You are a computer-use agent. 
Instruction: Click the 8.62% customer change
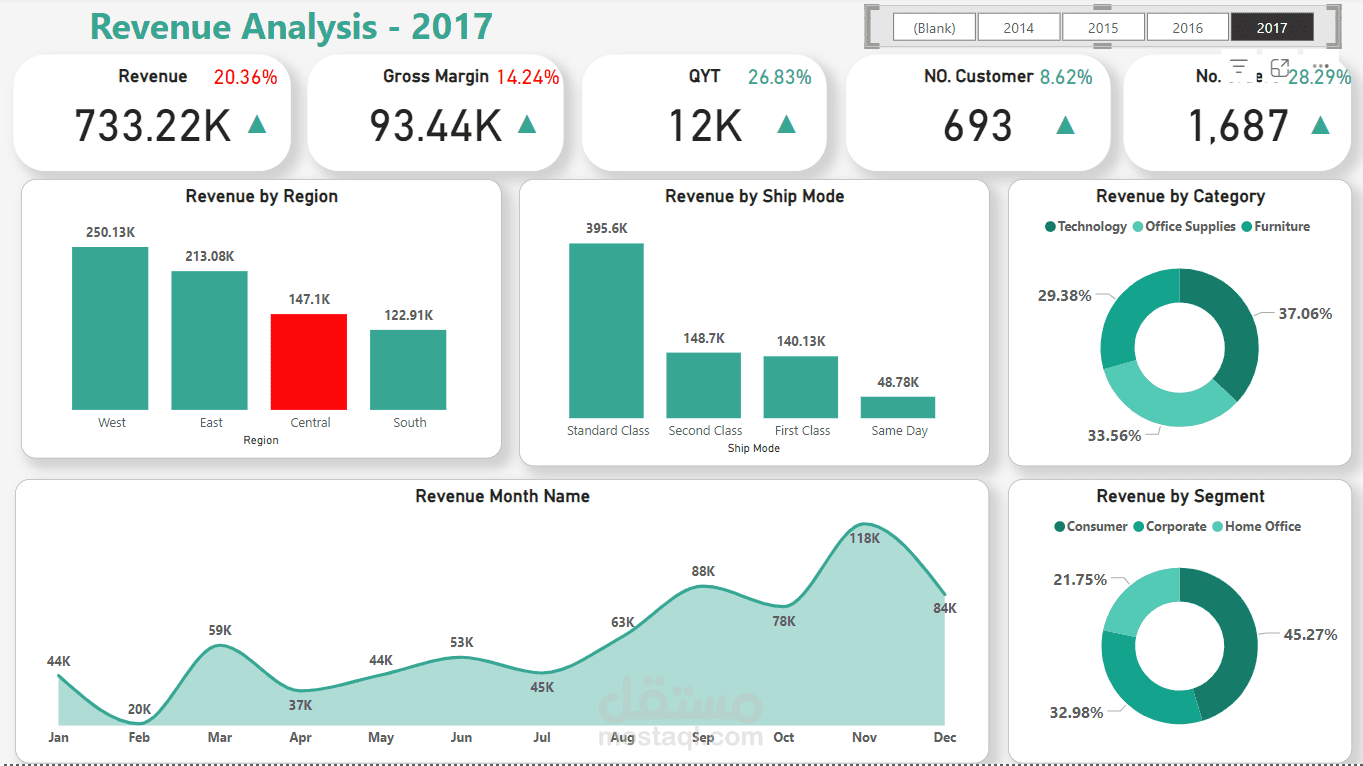1066,77
